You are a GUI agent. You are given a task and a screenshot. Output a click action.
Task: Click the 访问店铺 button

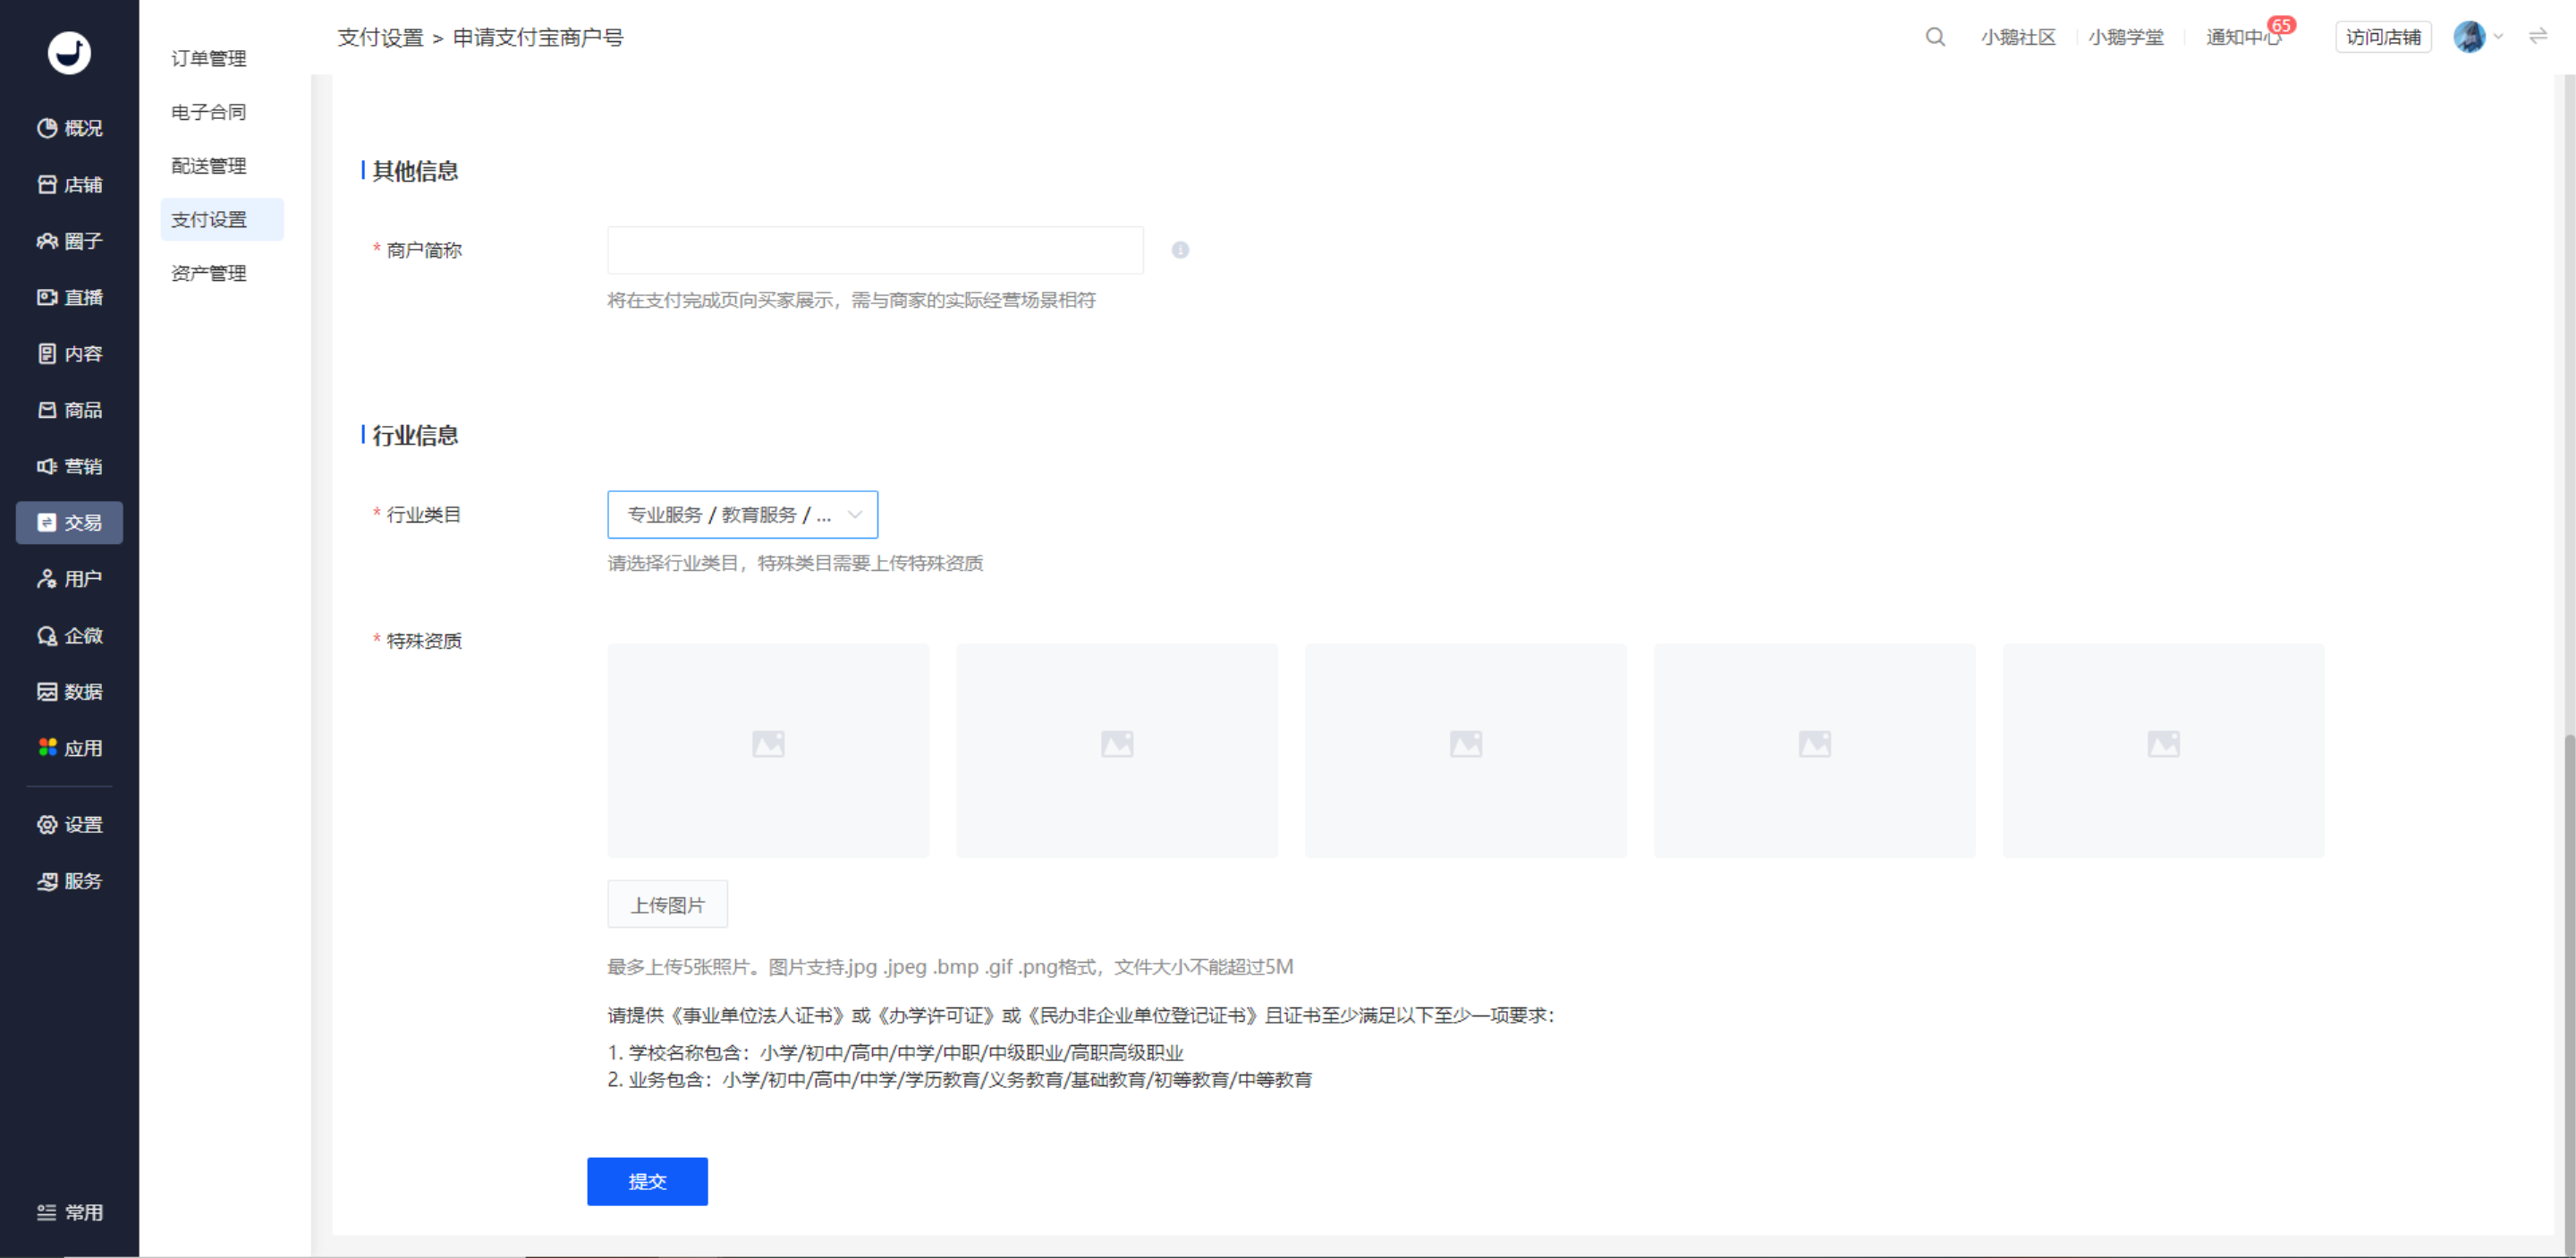pyautogui.click(x=2383, y=37)
